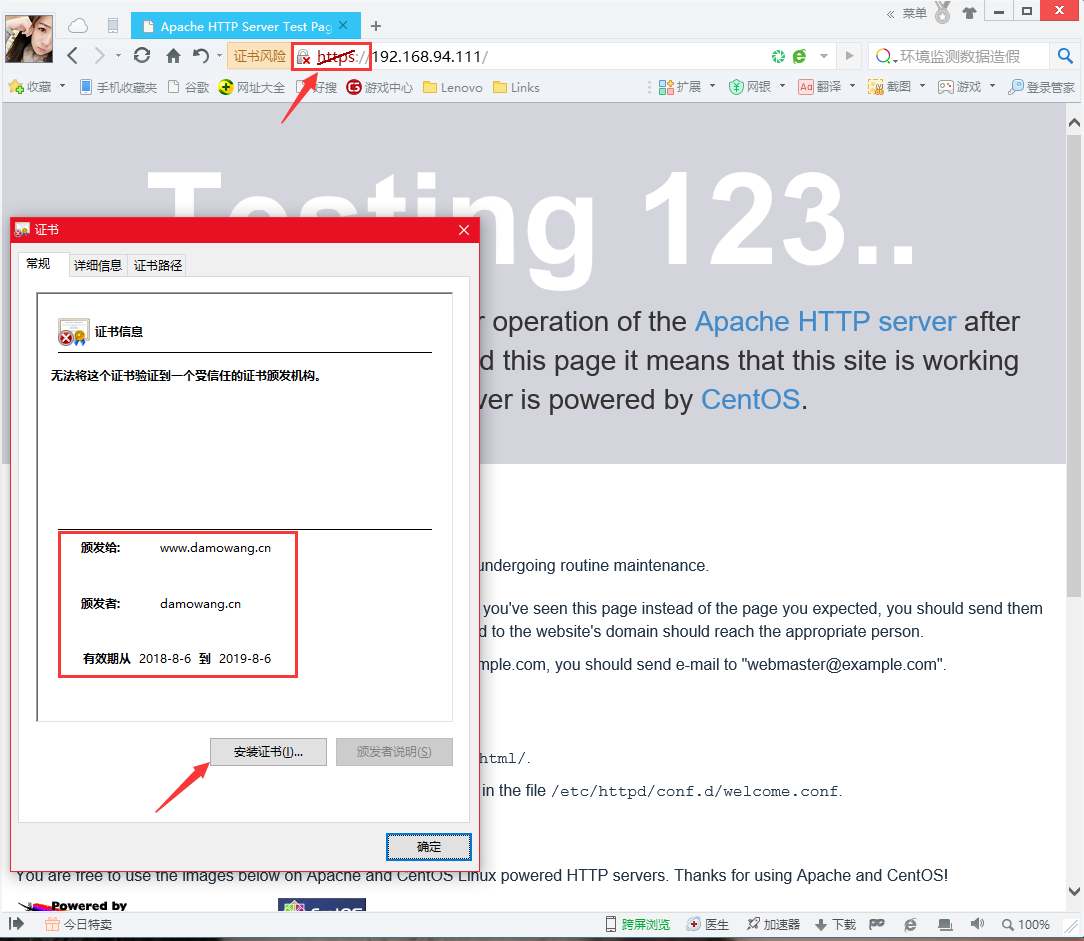Click the blue search magnifier button
The width and height of the screenshot is (1084, 941).
tap(1065, 56)
